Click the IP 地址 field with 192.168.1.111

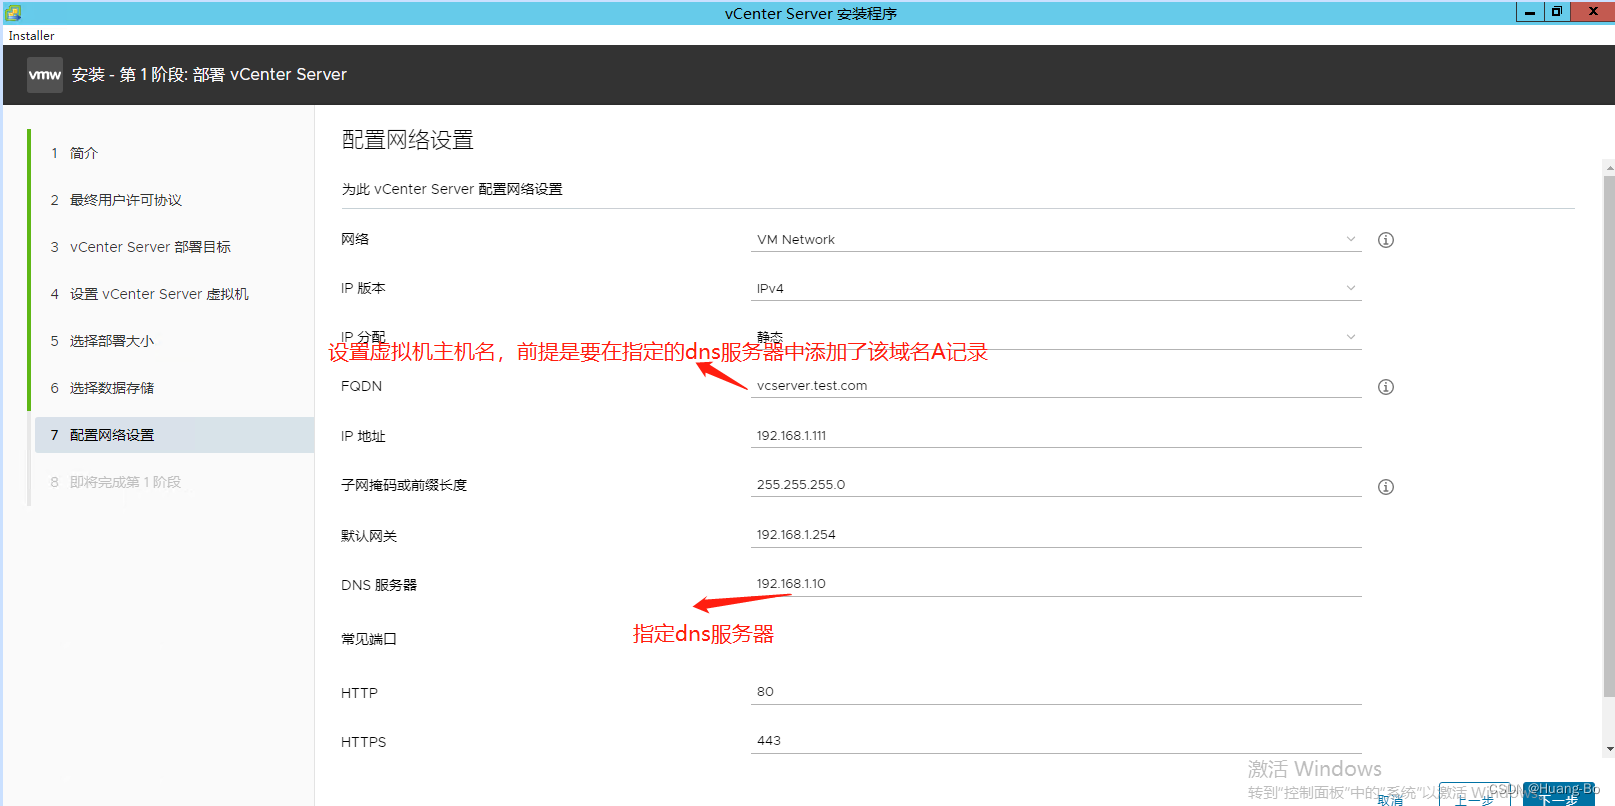(x=1056, y=436)
